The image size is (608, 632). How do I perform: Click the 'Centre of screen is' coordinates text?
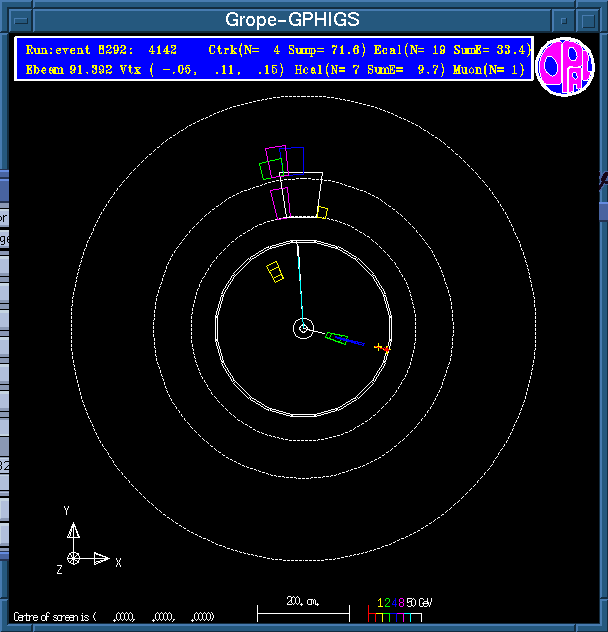[x=112, y=616]
